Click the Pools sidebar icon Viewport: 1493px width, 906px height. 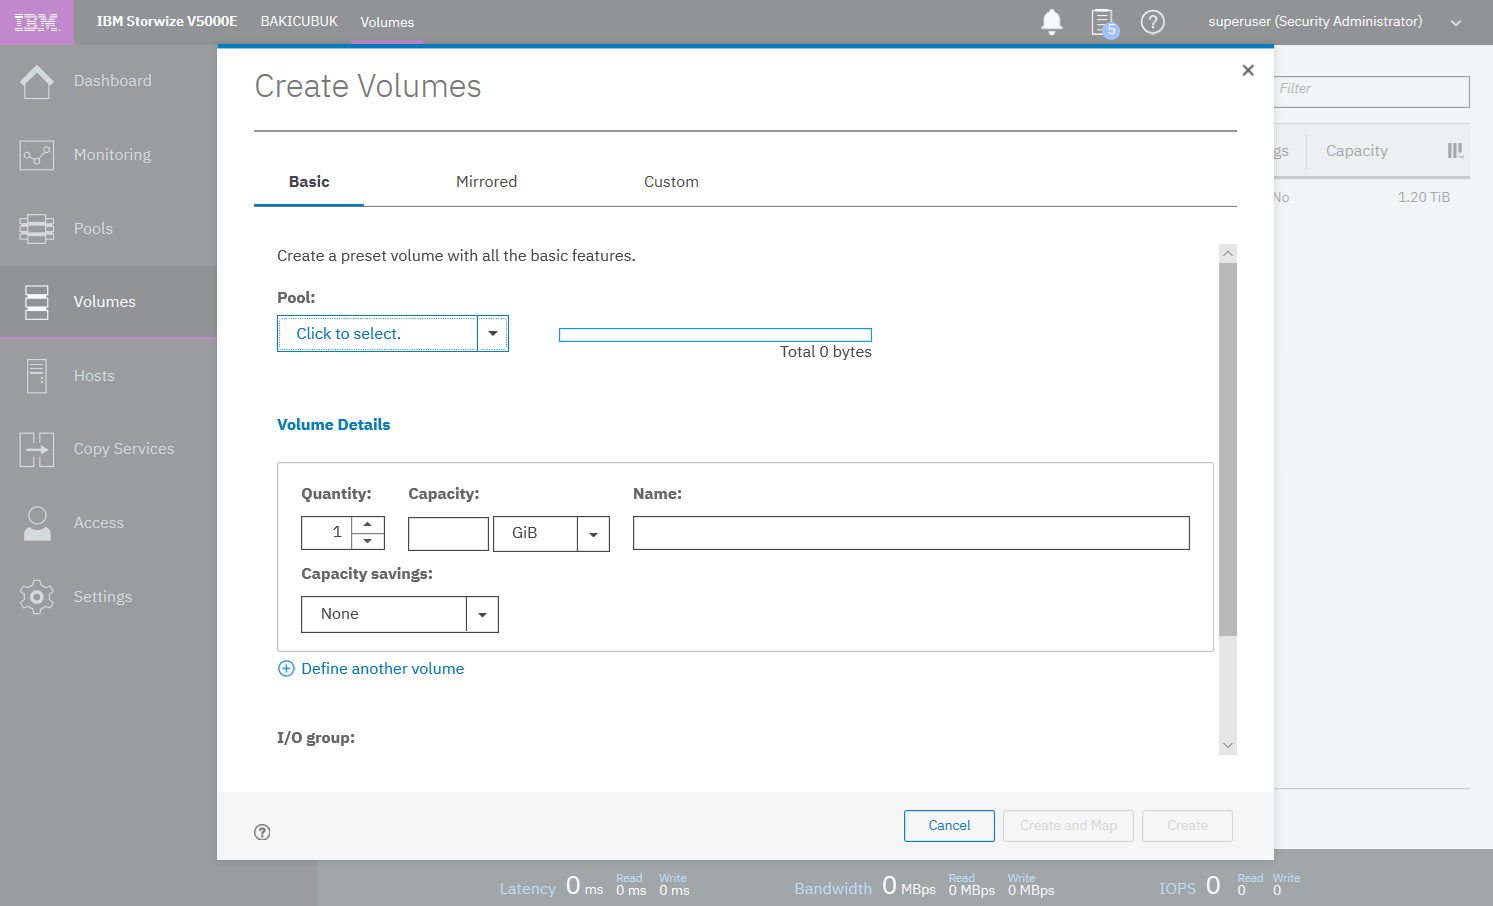click(x=37, y=229)
